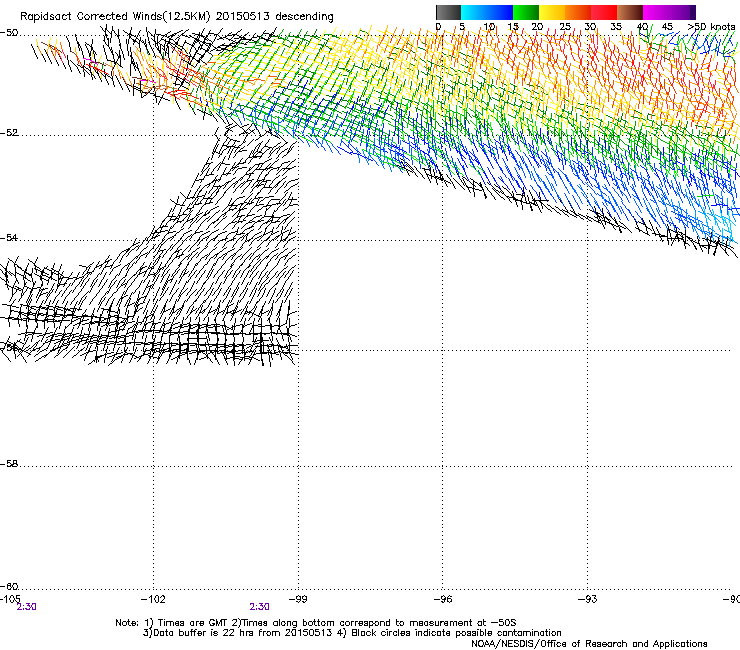Image resolution: width=740 pixels, height=650 pixels.
Task: Click the Rapidscat Corrected Winds title text
Action: [x=177, y=16]
